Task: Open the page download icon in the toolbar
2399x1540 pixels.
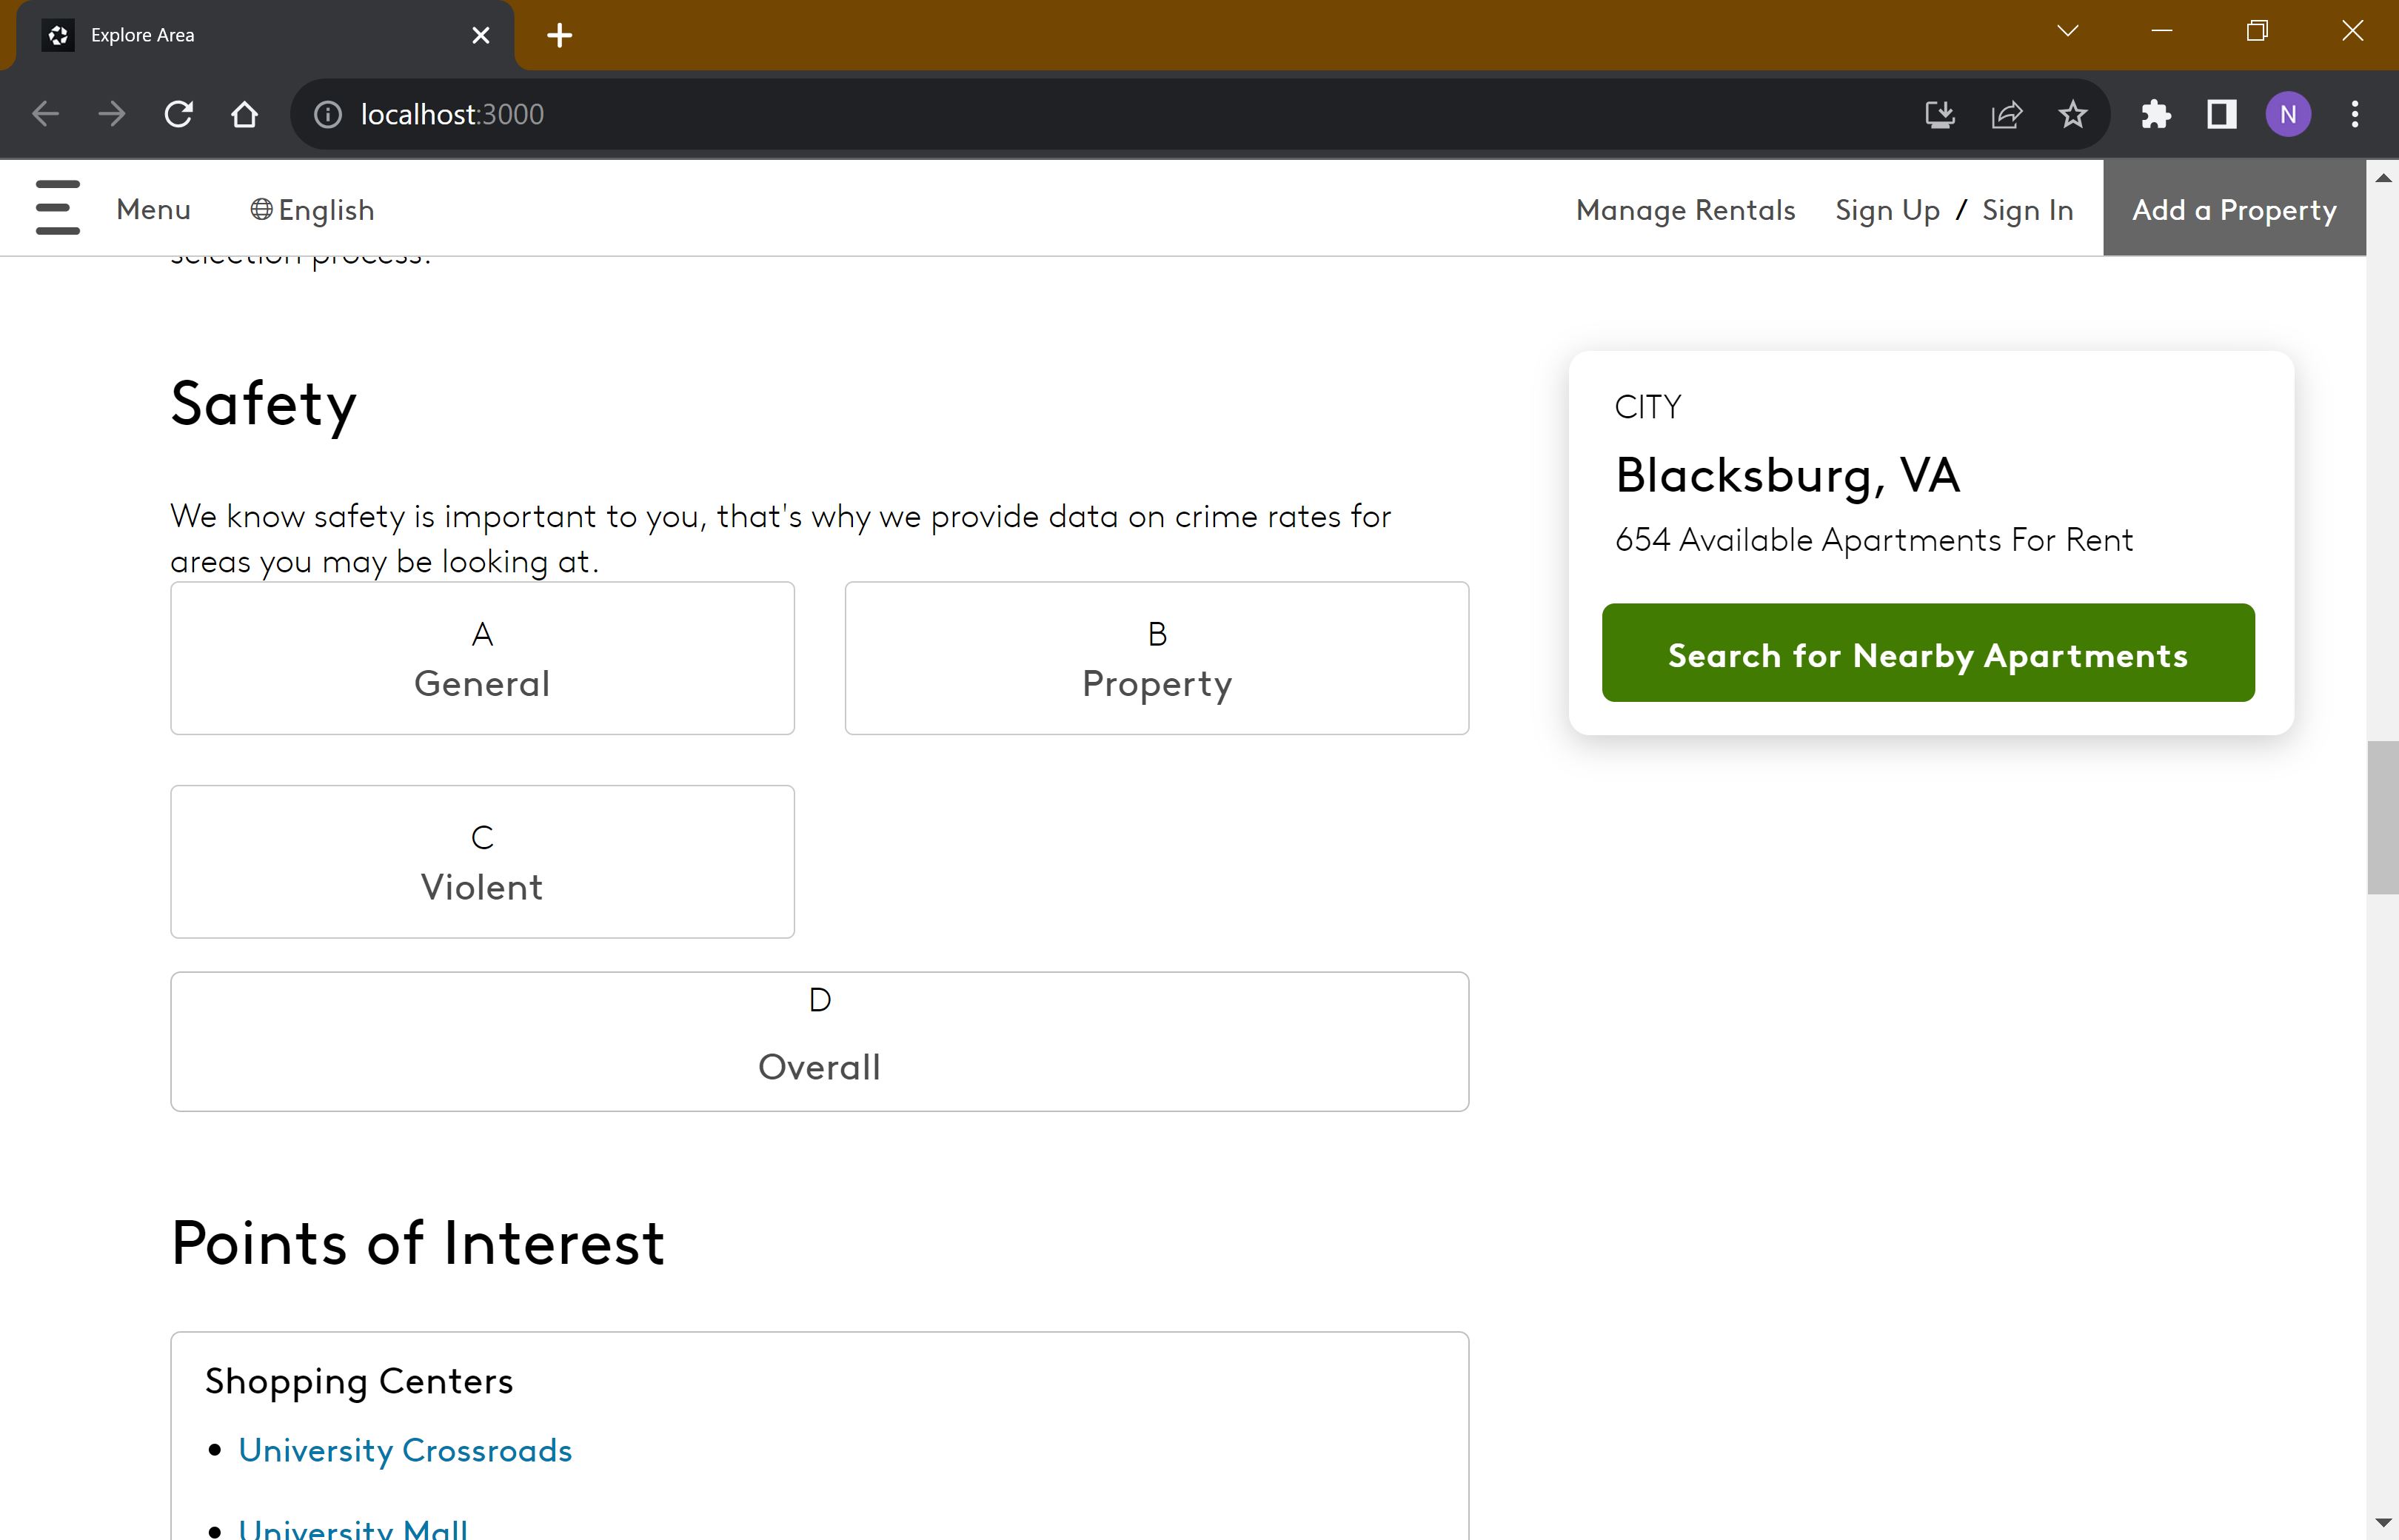Action: point(1939,113)
